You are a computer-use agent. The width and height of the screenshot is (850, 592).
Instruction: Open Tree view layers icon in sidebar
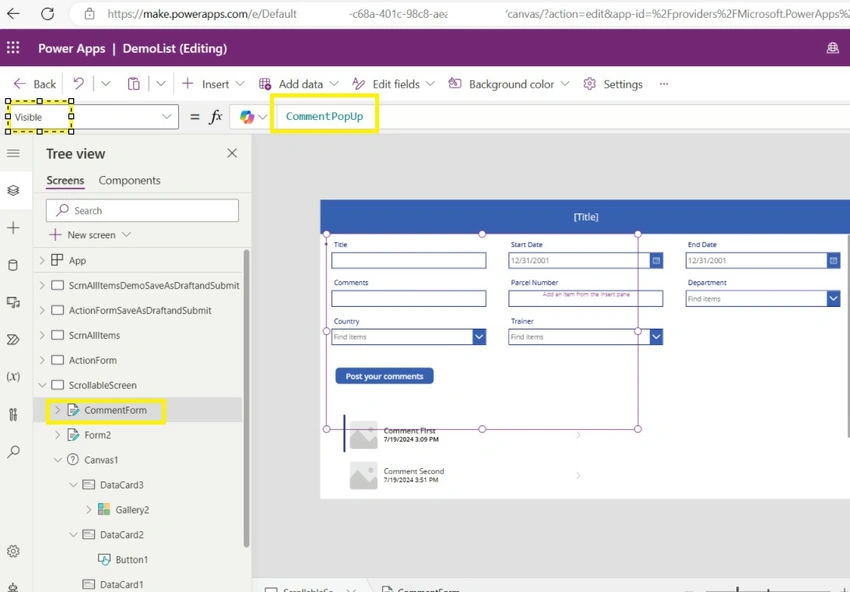(x=14, y=190)
